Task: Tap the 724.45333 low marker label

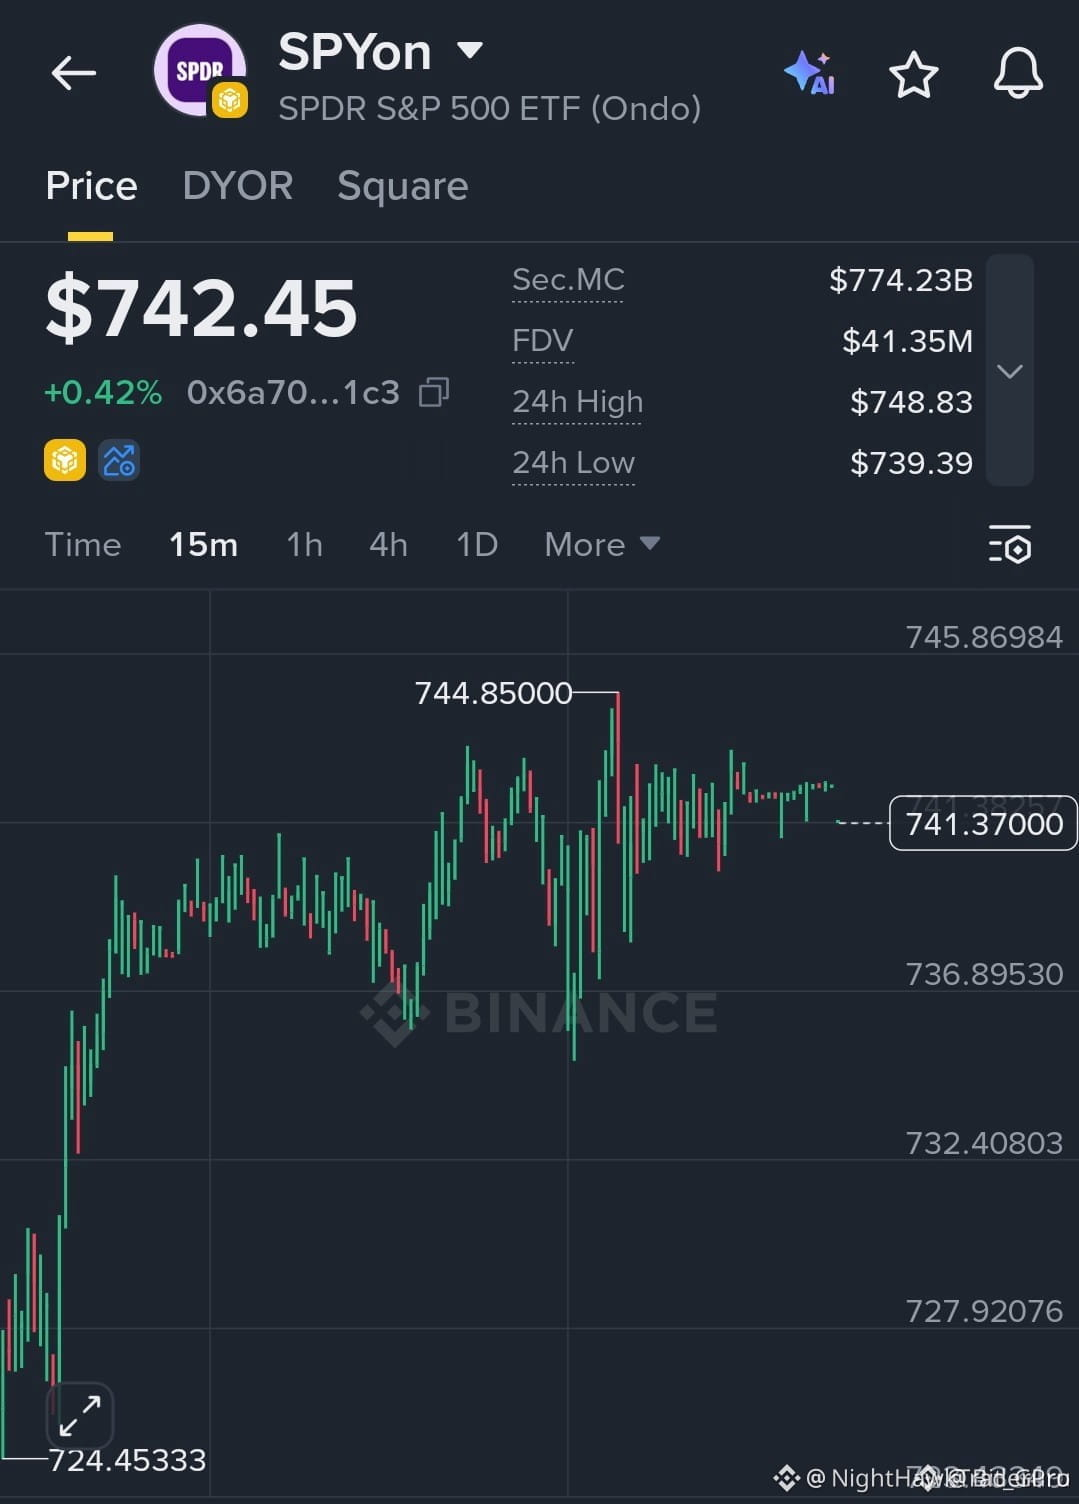Action: pyautogui.click(x=127, y=1460)
